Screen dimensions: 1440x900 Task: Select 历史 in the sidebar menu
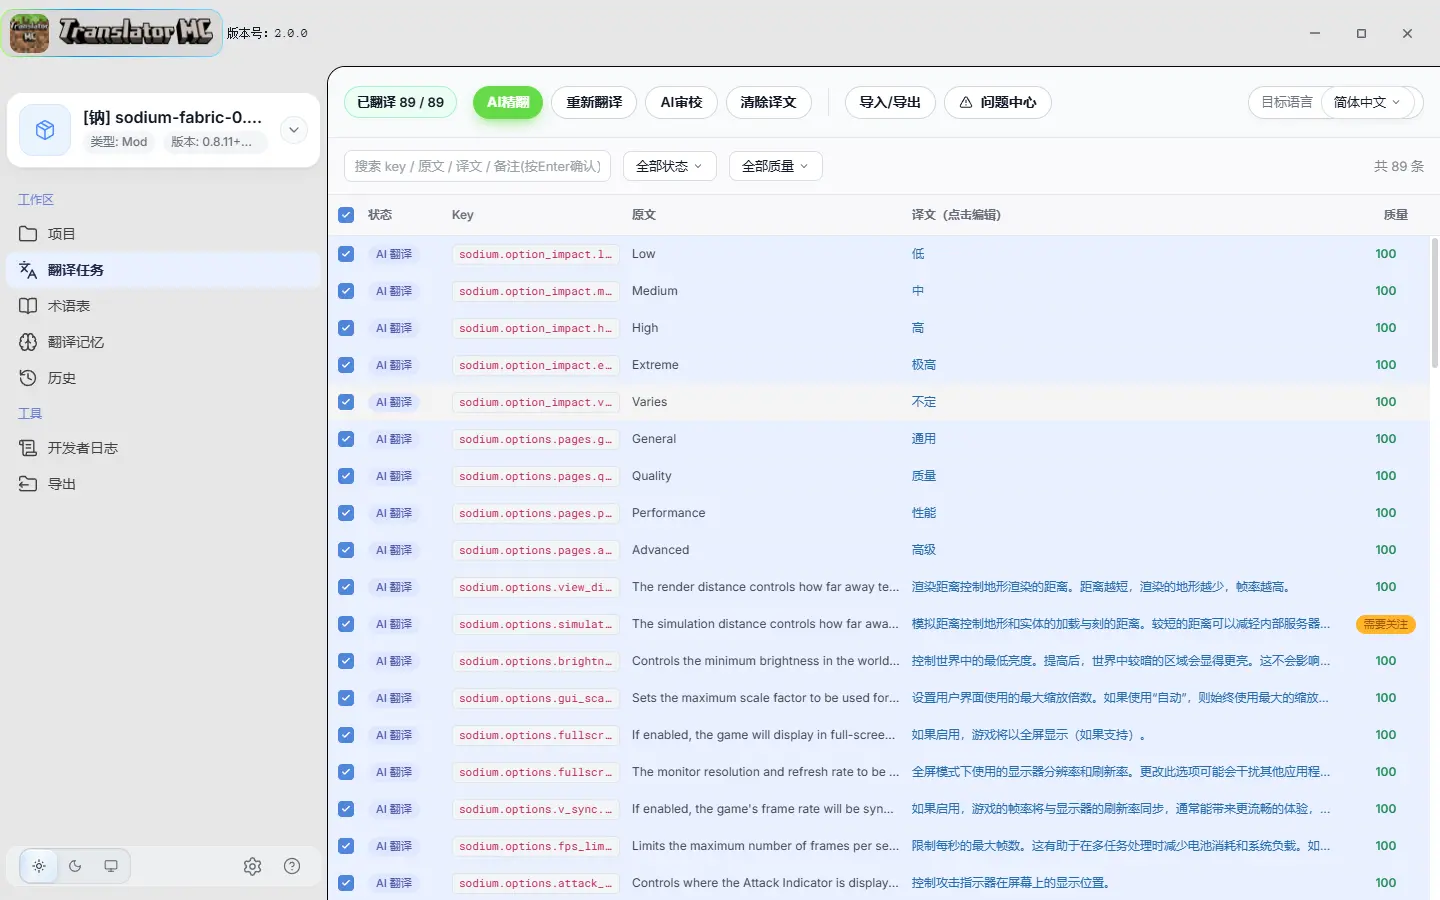pos(164,378)
